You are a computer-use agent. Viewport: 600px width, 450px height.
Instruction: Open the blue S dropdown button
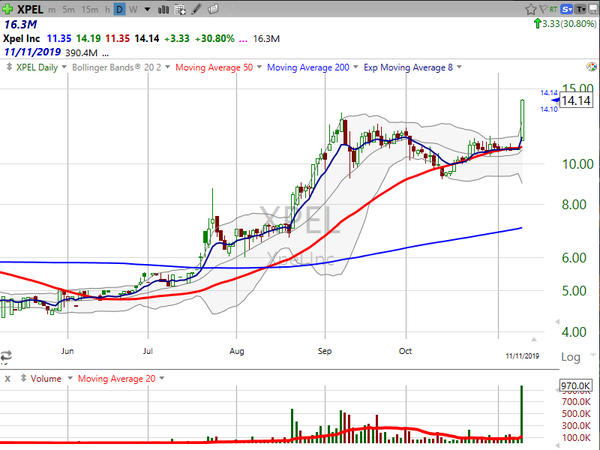[x=567, y=9]
